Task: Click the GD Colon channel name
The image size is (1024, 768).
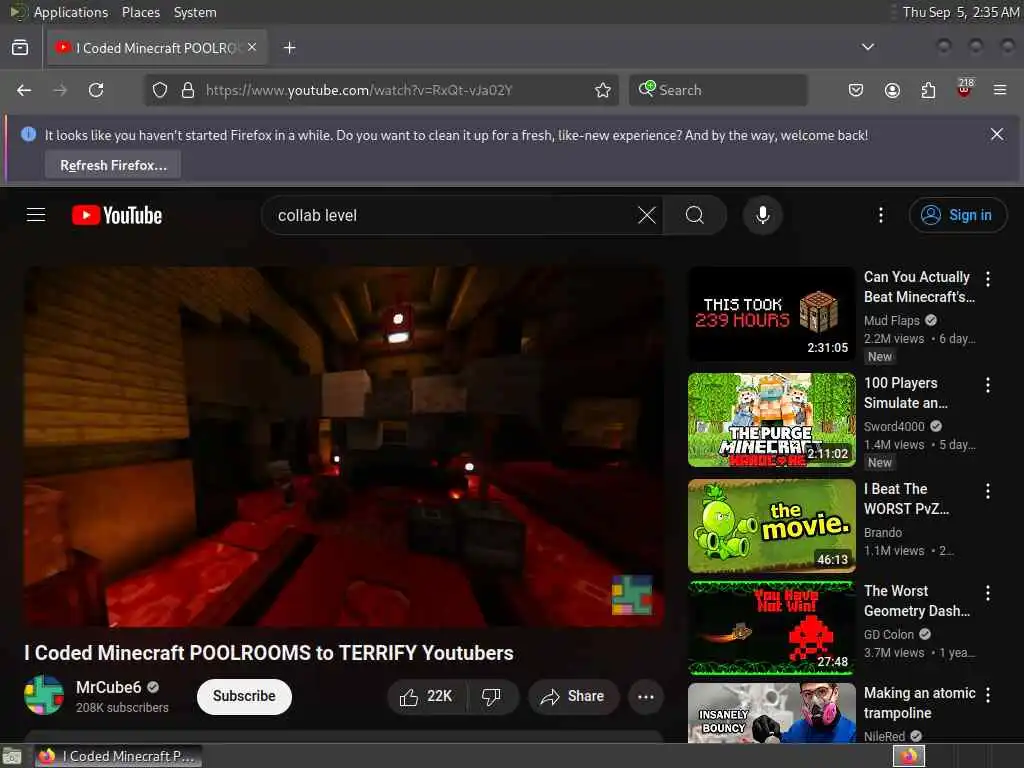Action: tap(889, 634)
